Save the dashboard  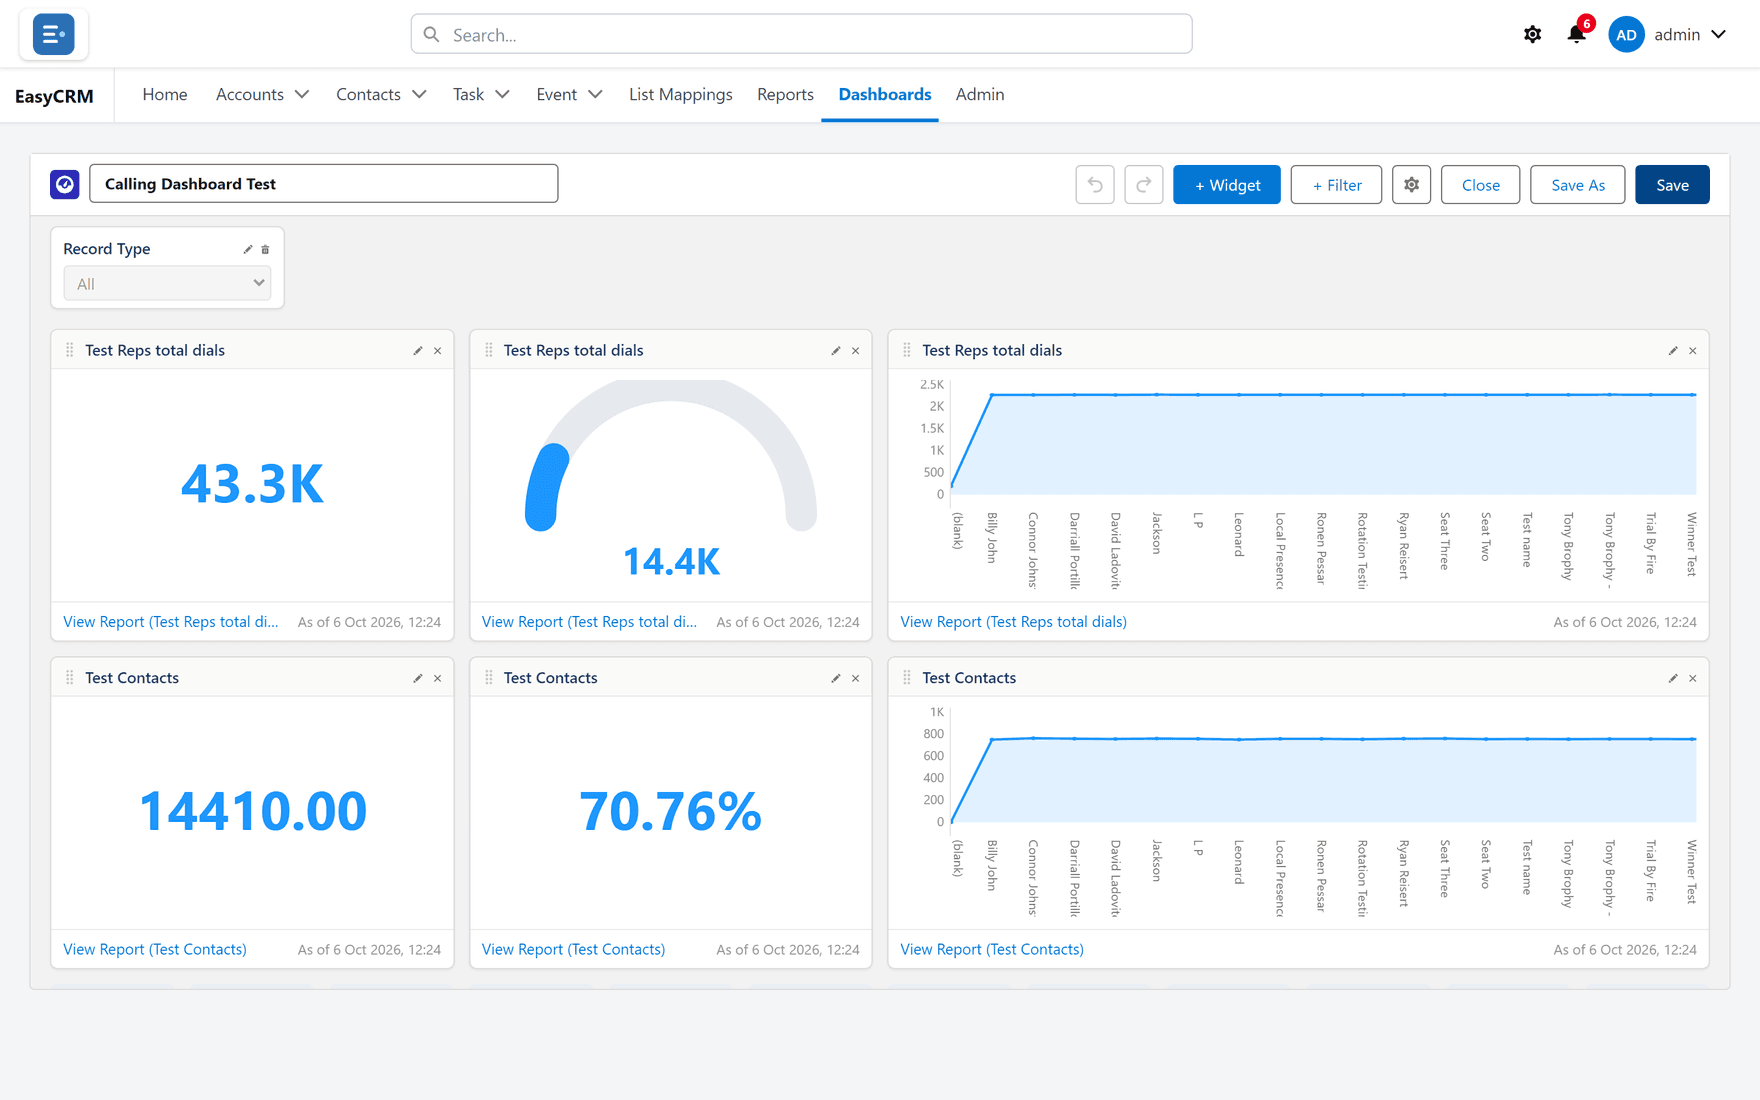(1672, 185)
